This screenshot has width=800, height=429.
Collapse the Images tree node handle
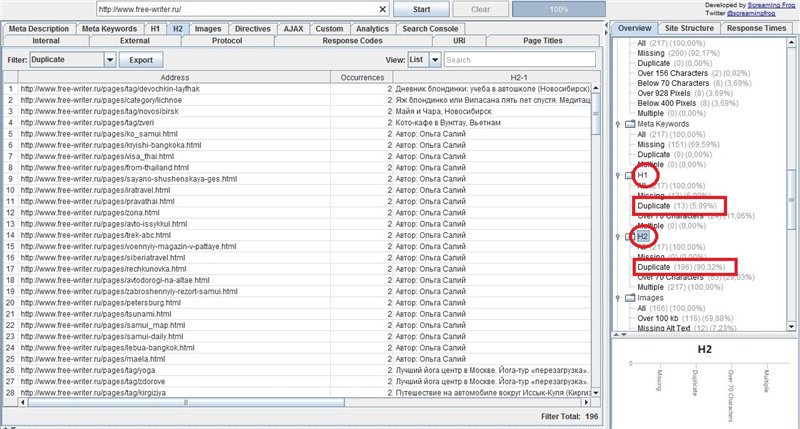click(x=618, y=298)
